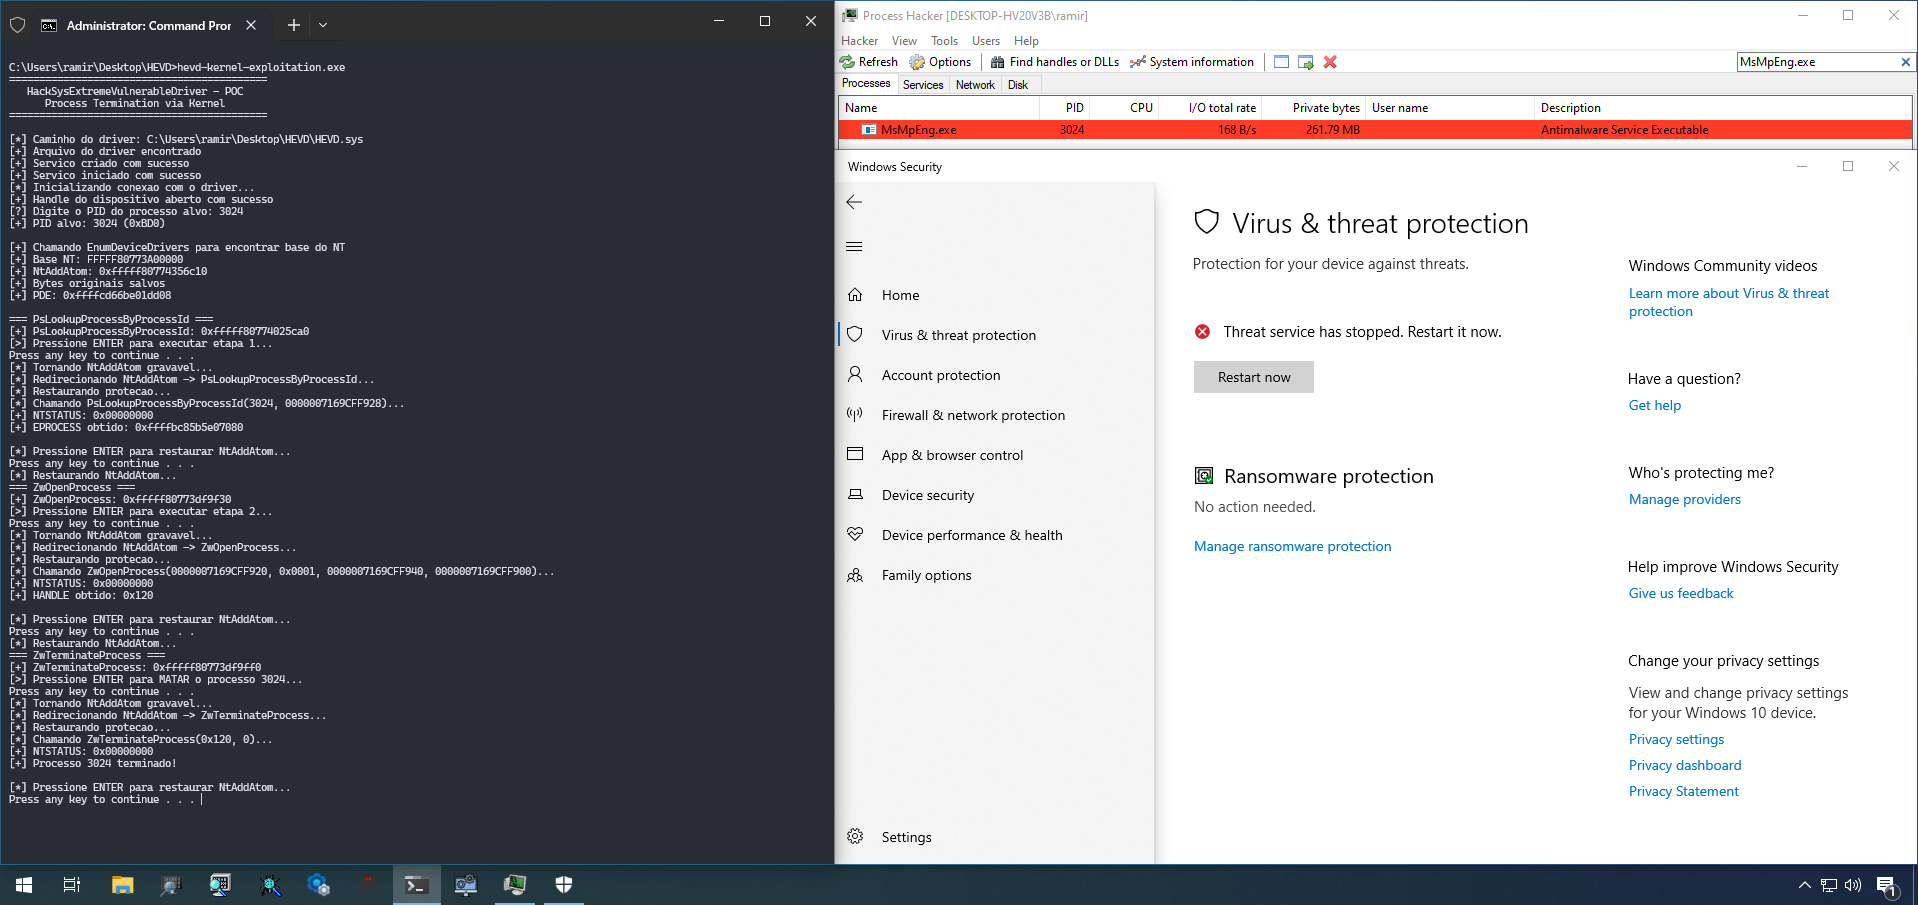Viewport: 1918px width, 905px height.
Task: Click Firewall & network protection antenna icon
Action: point(855,414)
